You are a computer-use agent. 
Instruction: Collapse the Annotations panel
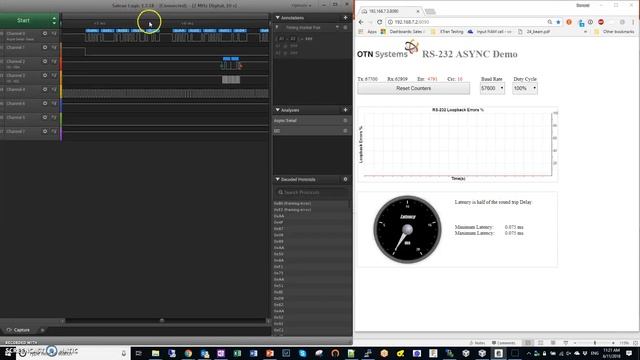278,18
